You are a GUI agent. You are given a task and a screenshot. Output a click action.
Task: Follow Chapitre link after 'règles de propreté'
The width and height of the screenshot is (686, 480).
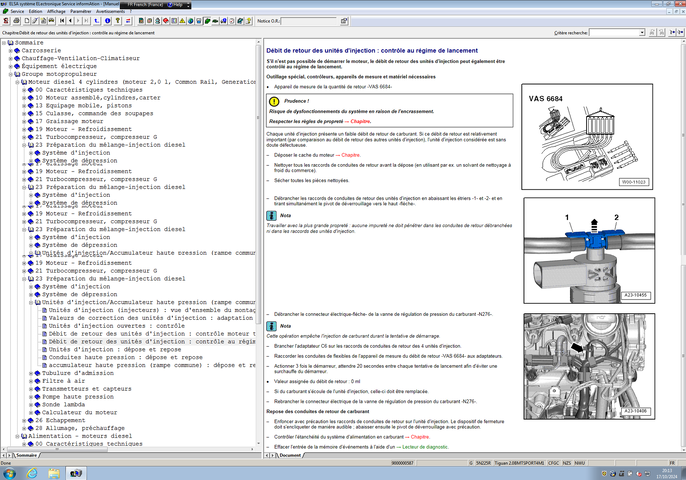coord(360,122)
